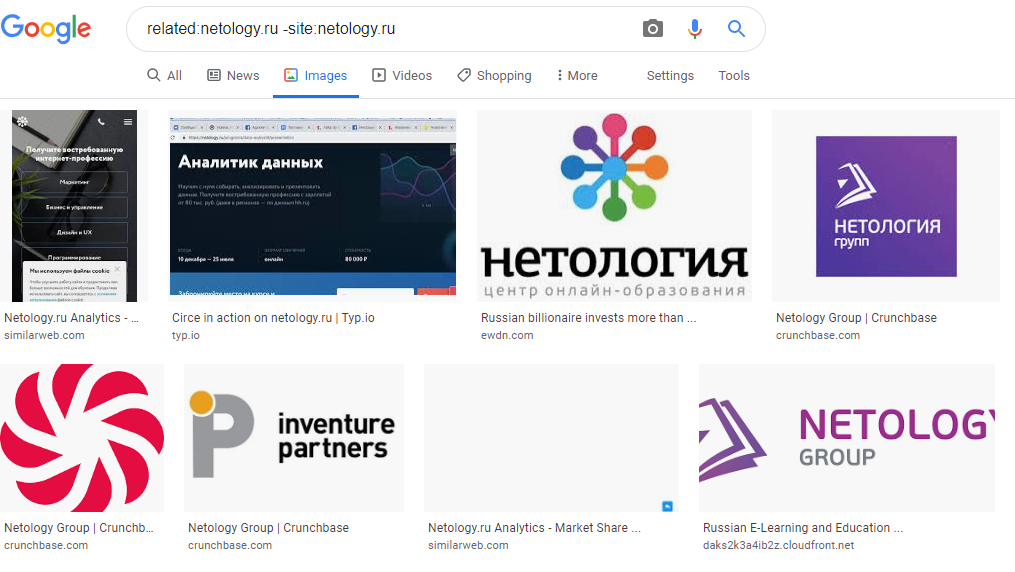Open 'Netology Group | Crunchbase' title under inventure logo

tap(268, 528)
